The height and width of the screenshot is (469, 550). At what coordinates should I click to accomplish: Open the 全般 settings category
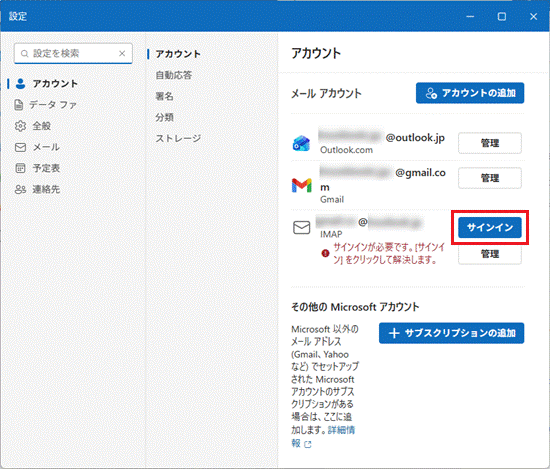42,126
